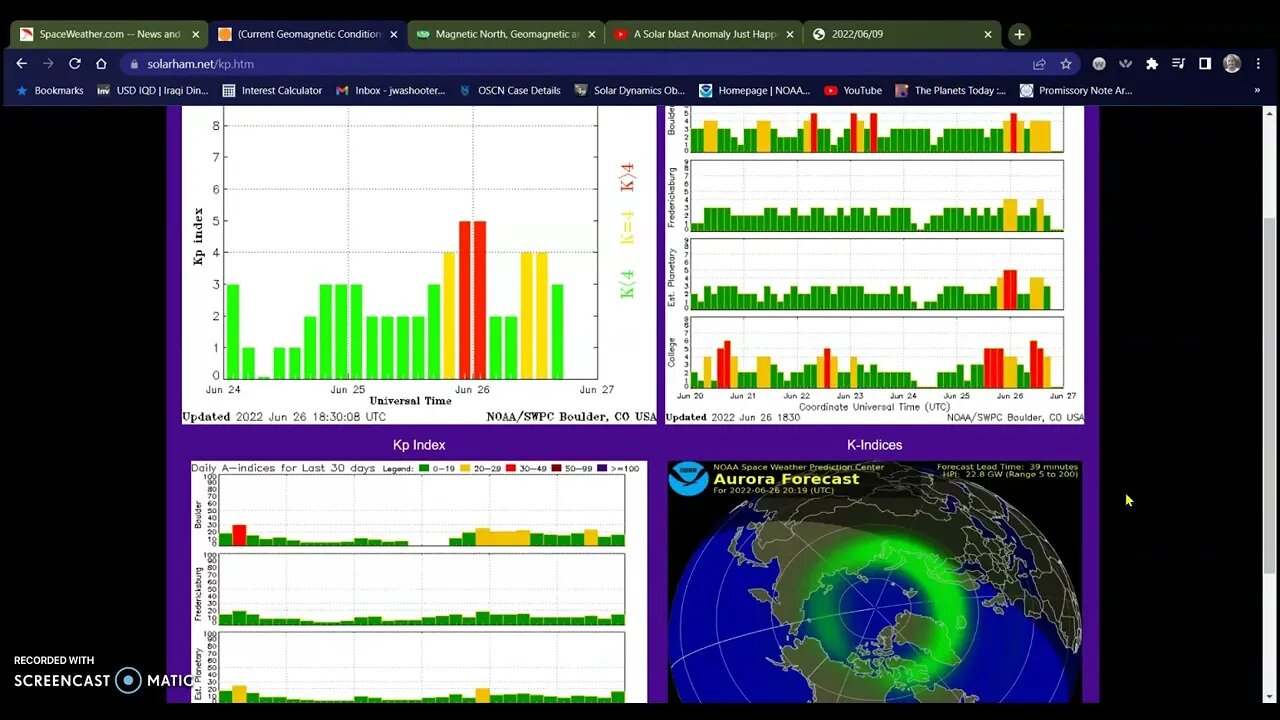Click the 'Aurora Forecast' heading text
1280x720 pixels.
point(786,479)
